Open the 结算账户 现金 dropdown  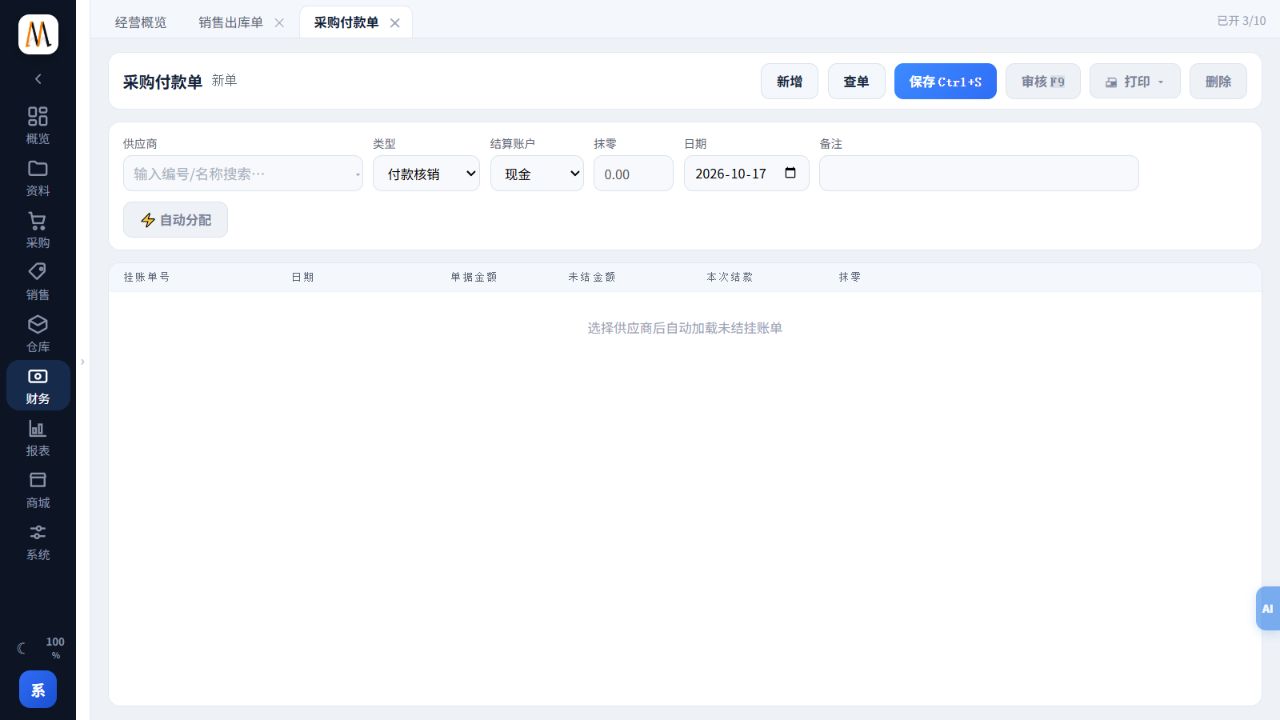pyautogui.click(x=537, y=173)
